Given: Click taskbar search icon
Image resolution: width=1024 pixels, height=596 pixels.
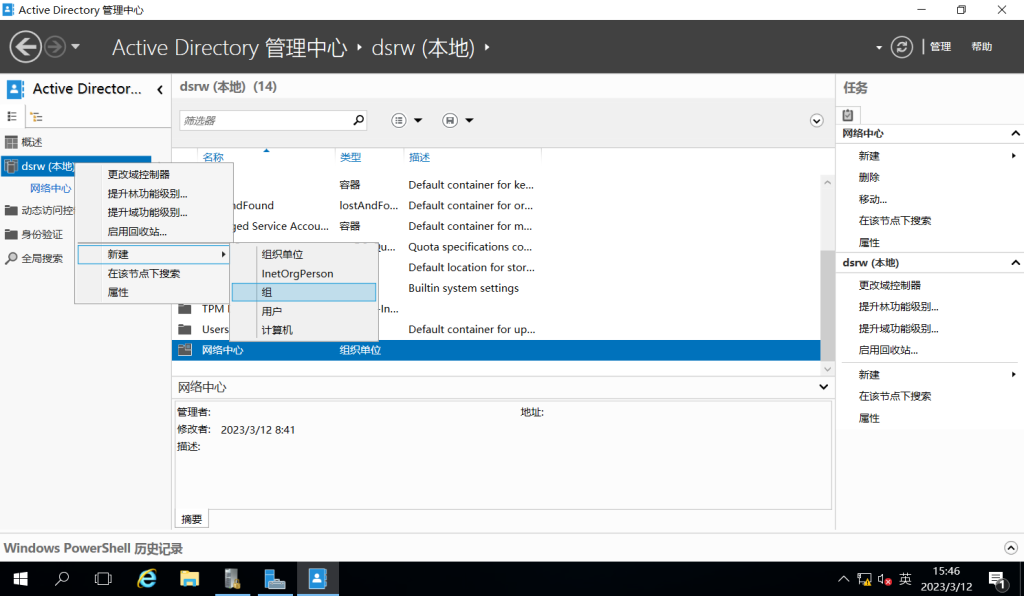Looking at the screenshot, I should [x=62, y=579].
